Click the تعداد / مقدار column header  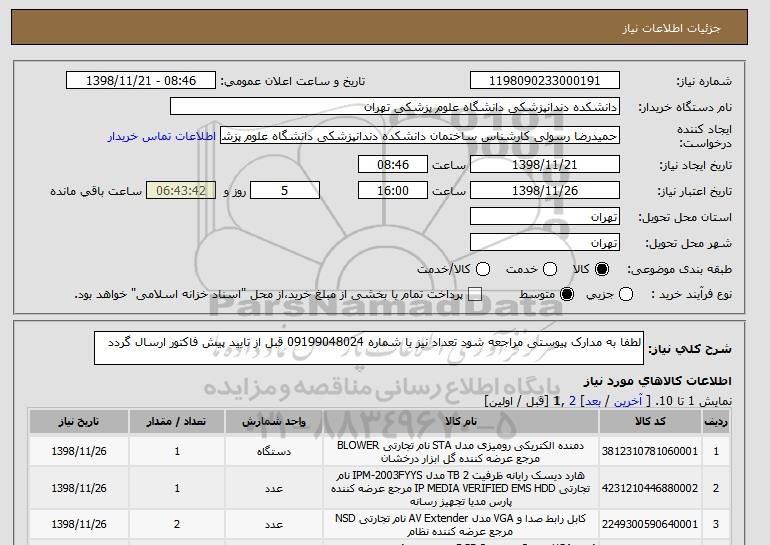[177, 422]
